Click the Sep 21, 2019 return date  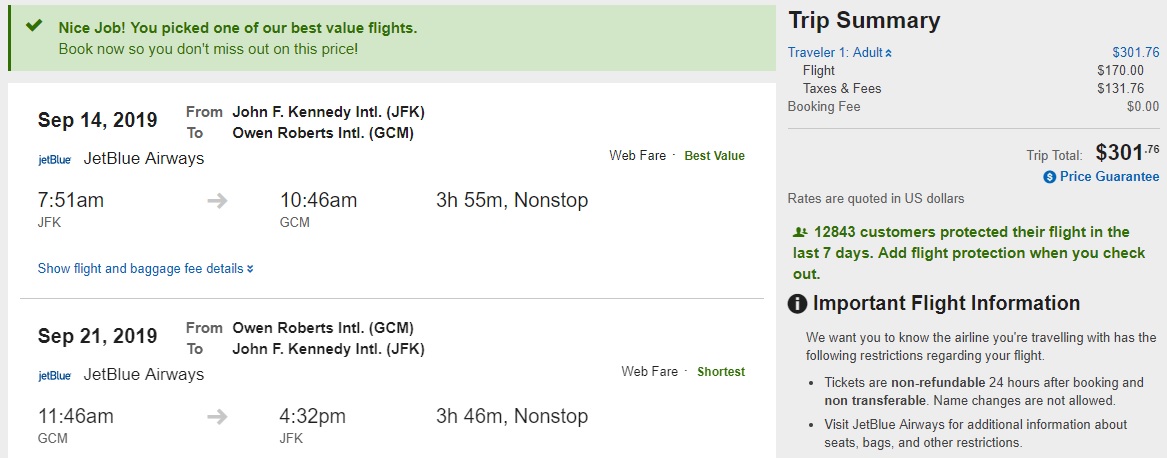[x=97, y=336]
